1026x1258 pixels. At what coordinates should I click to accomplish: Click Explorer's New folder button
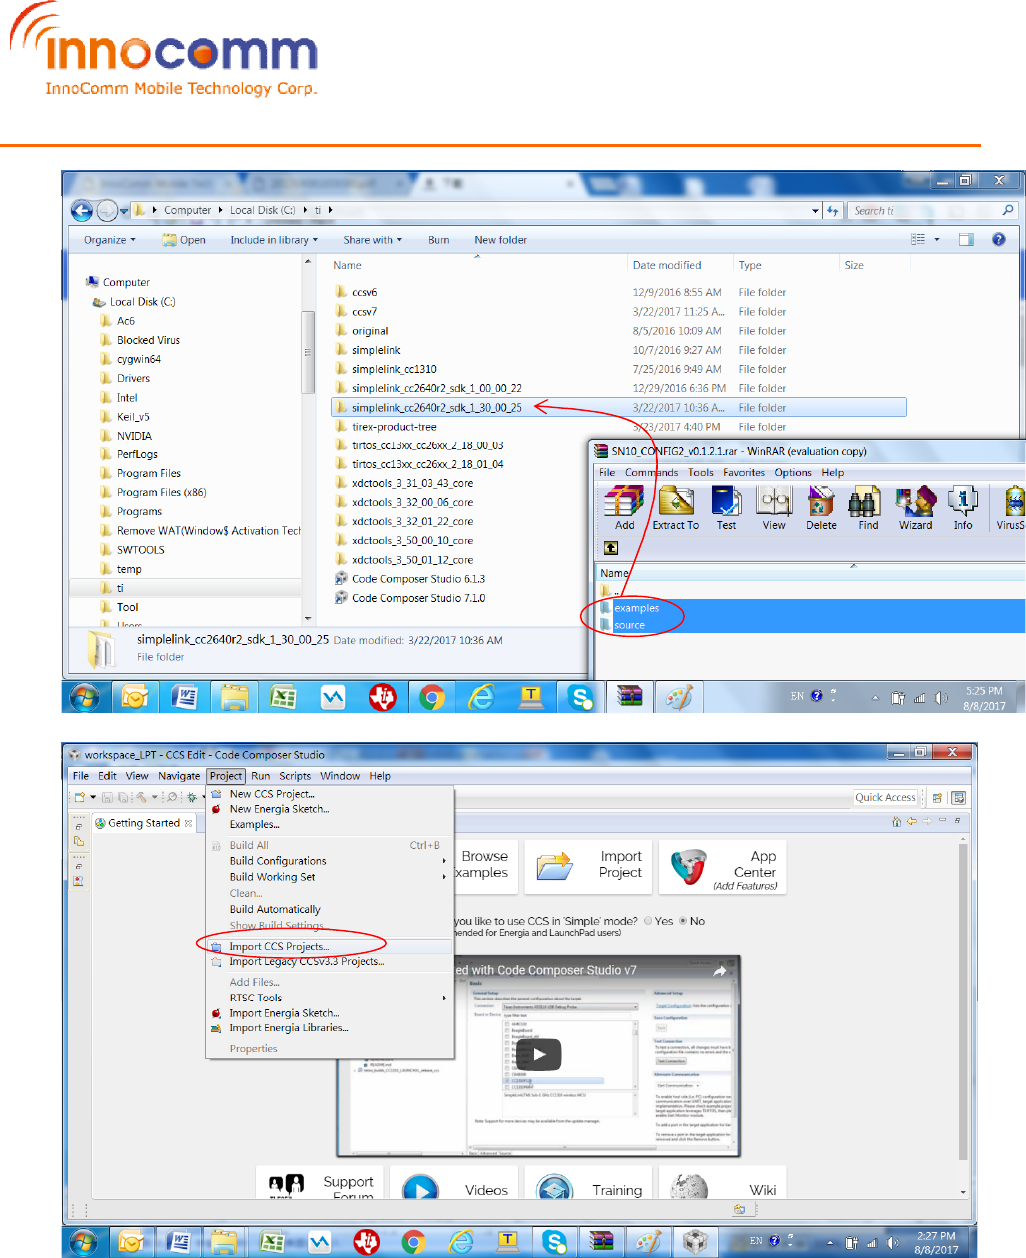click(500, 240)
